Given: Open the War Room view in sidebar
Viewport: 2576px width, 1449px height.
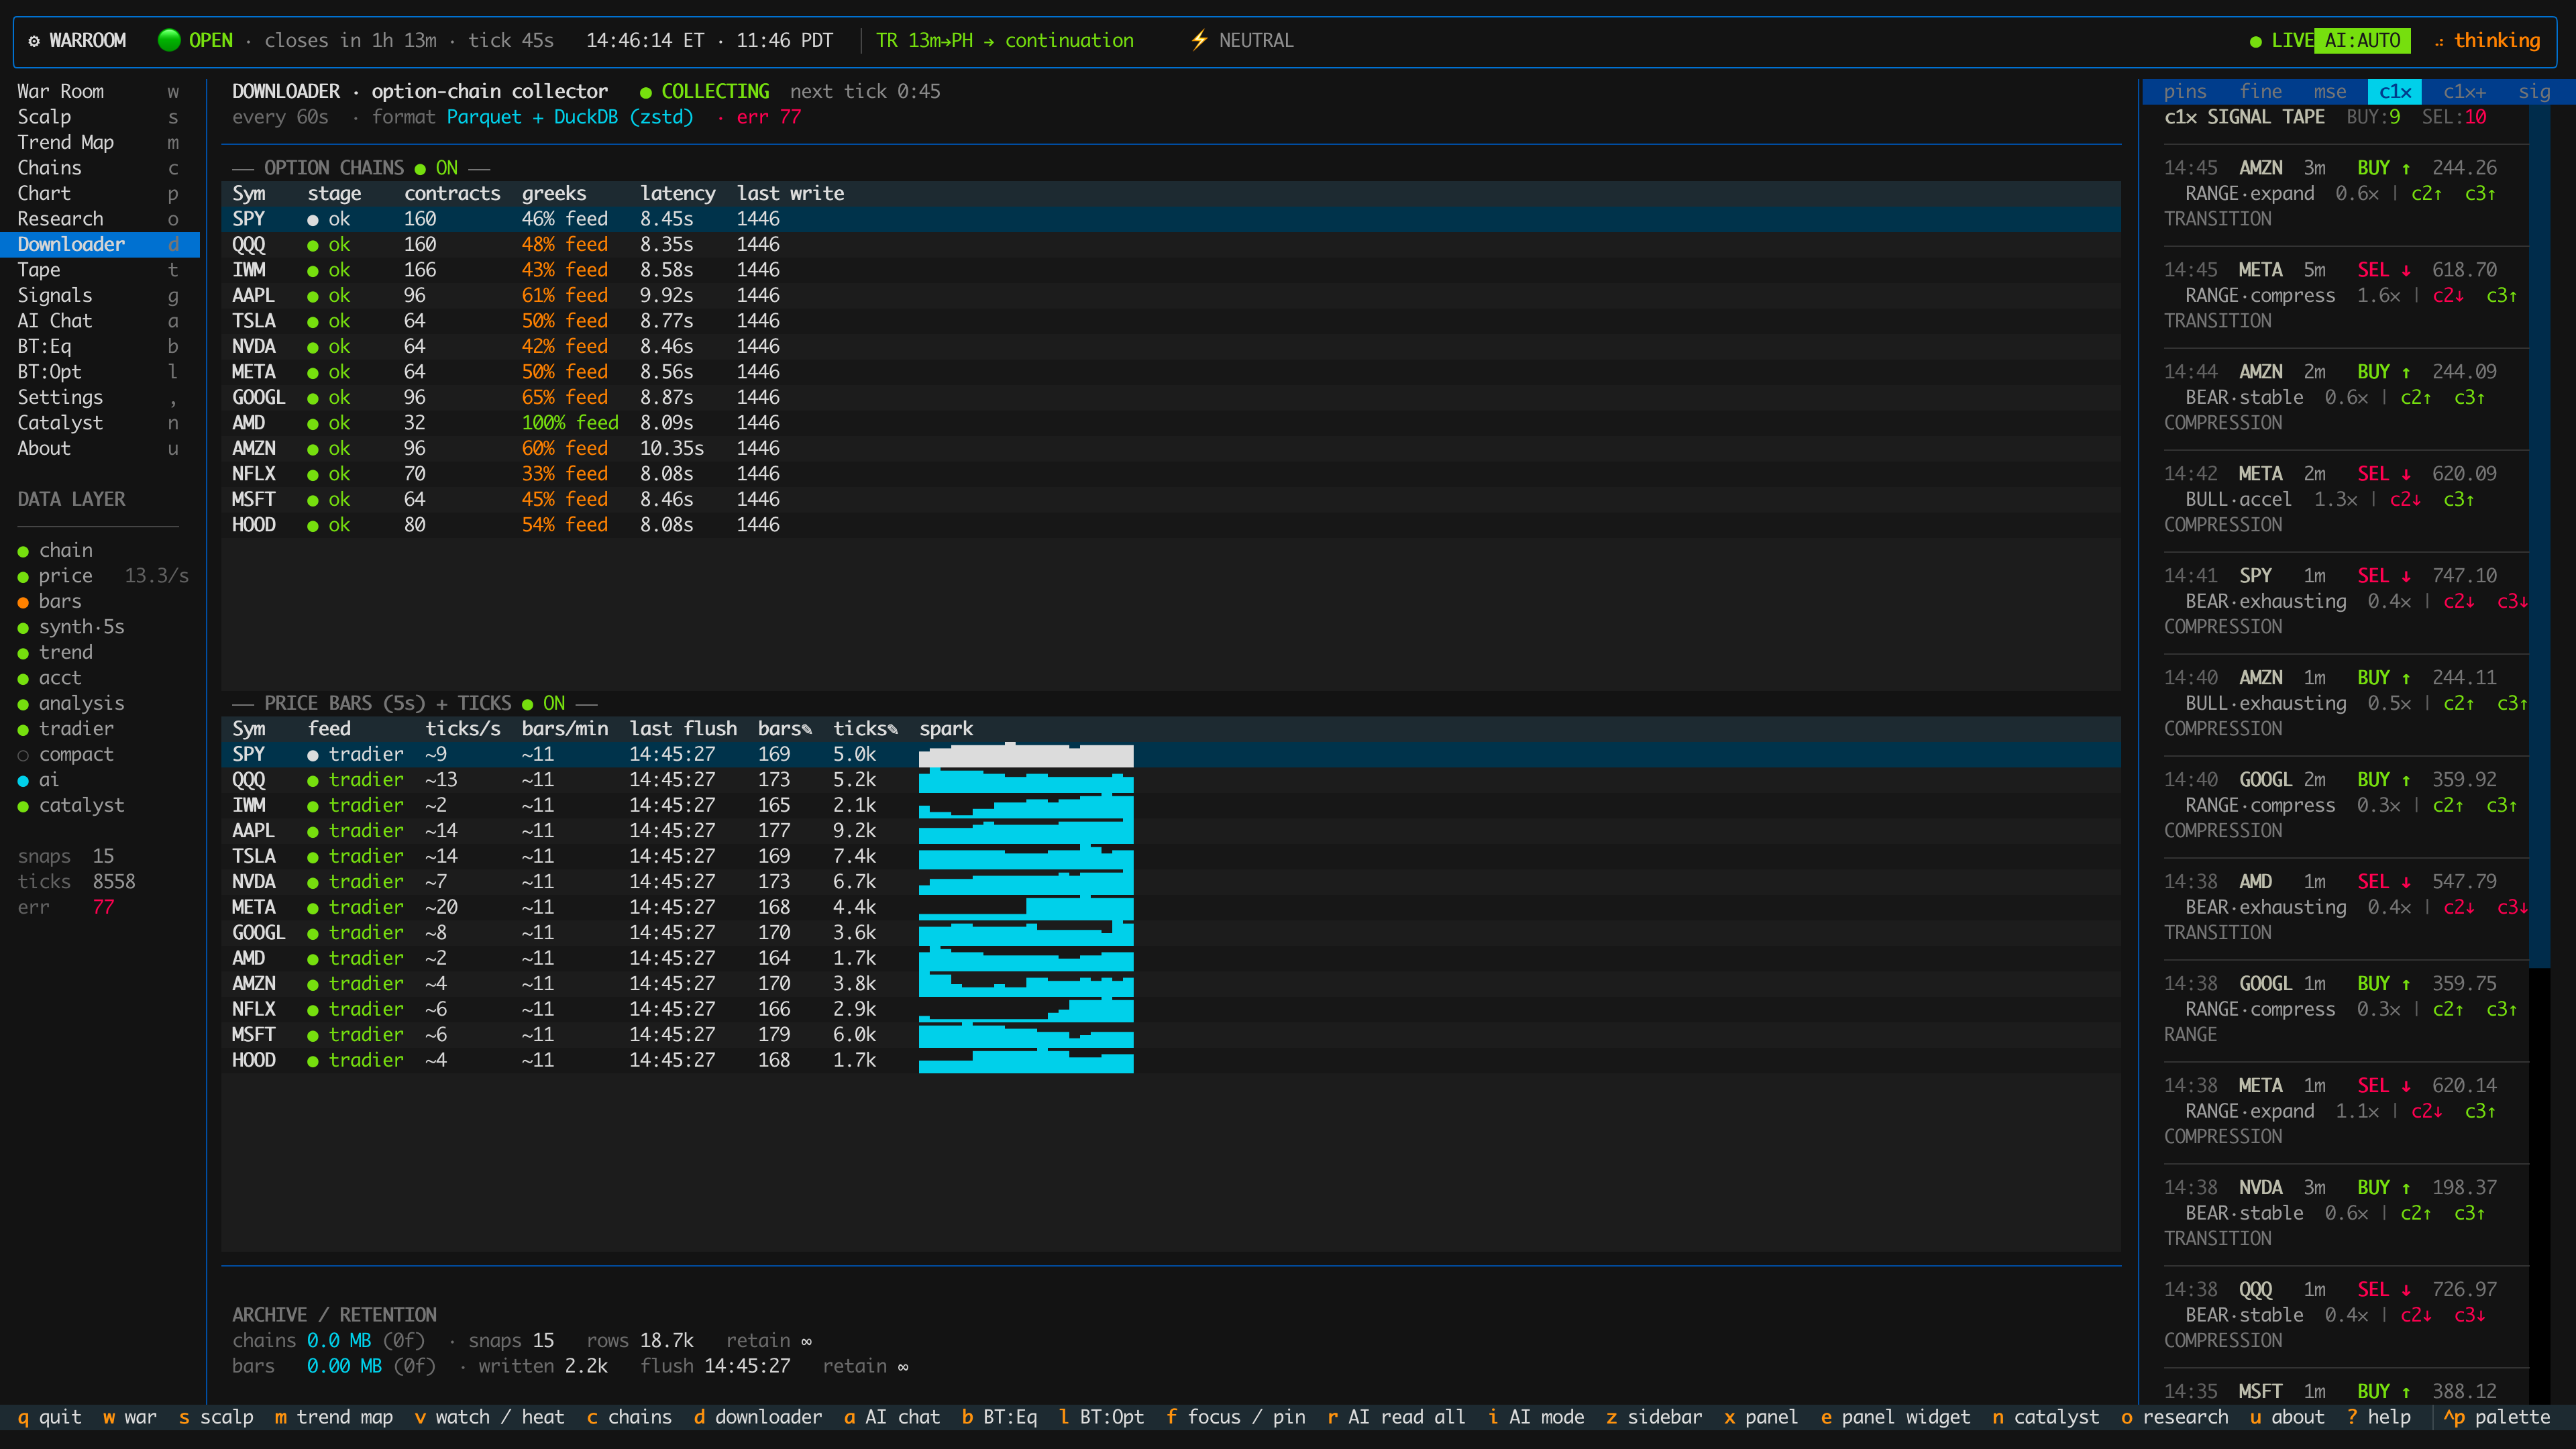Looking at the screenshot, I should [100, 92].
